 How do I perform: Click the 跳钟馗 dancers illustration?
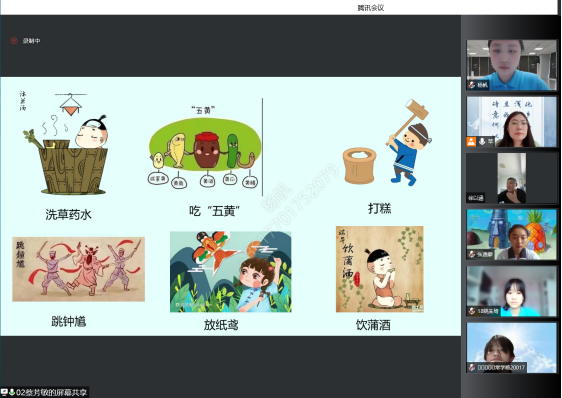click(x=78, y=269)
